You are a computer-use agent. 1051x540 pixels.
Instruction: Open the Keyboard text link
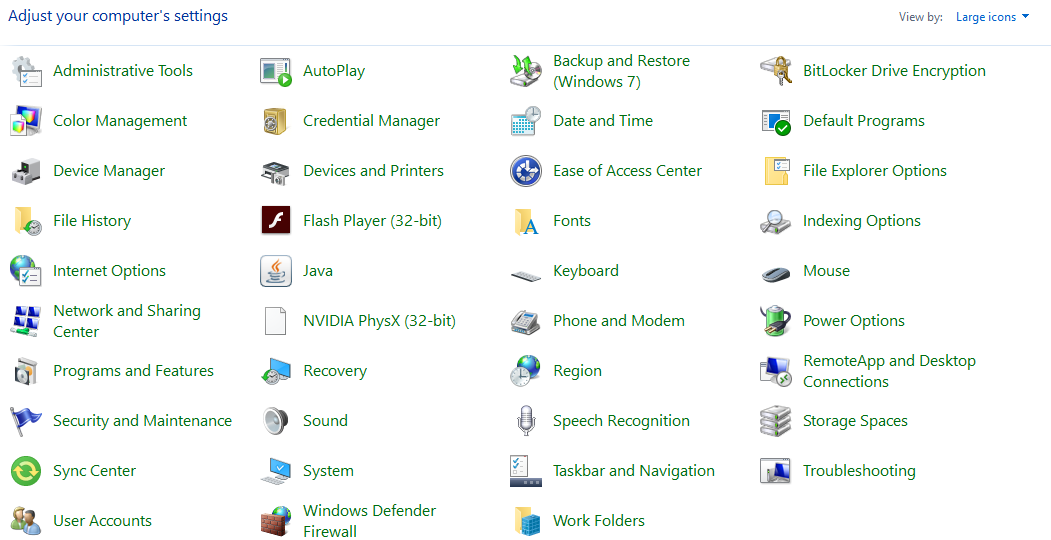(586, 271)
